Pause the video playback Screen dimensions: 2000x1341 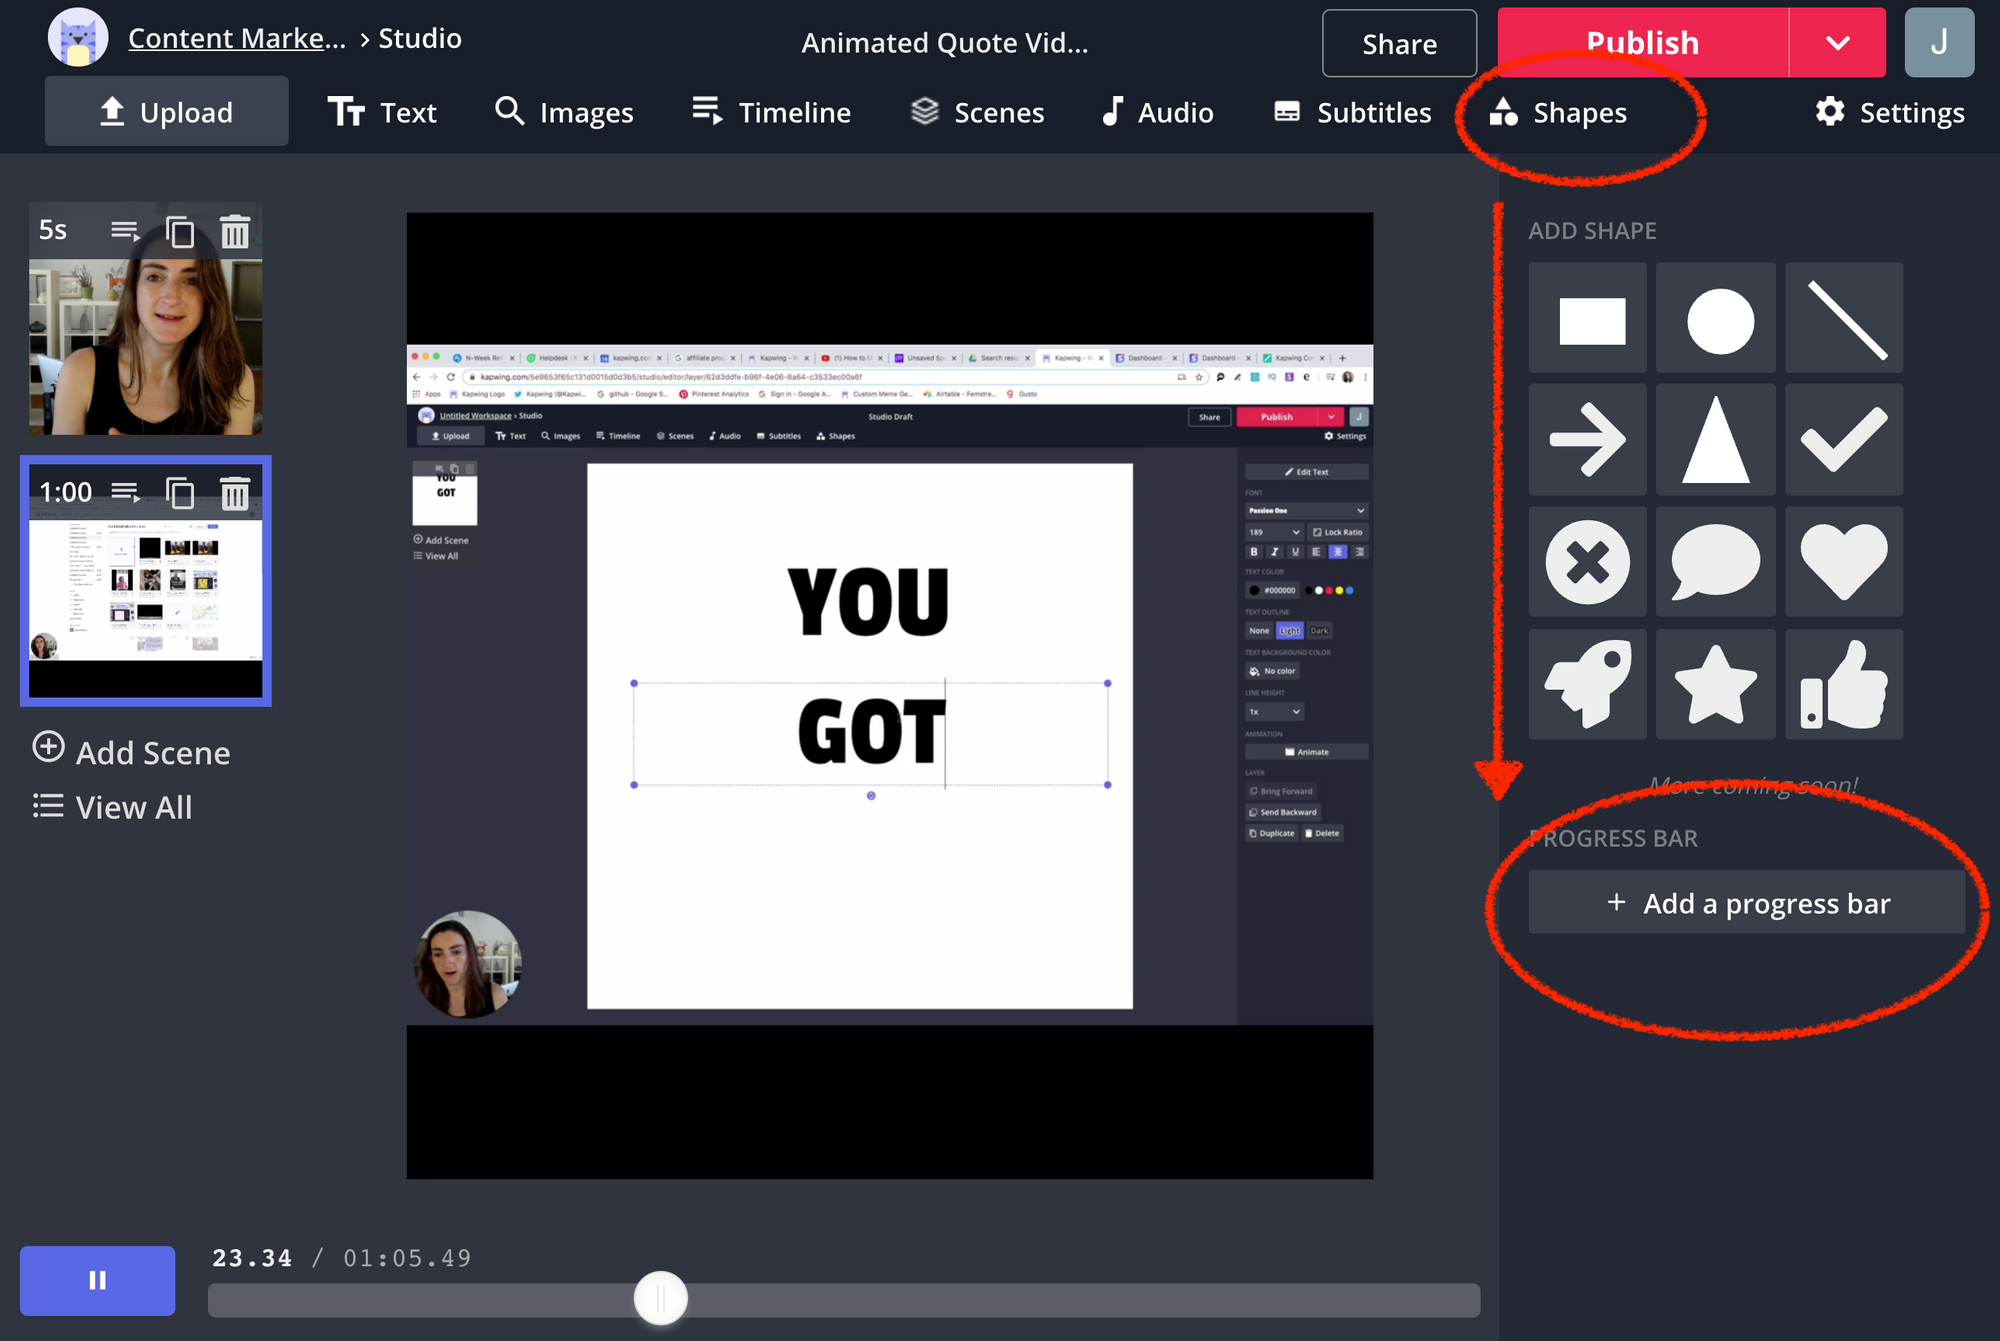(x=97, y=1280)
